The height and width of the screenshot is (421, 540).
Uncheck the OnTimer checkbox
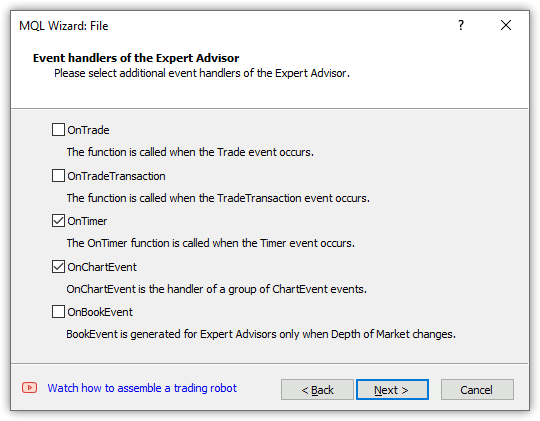click(58, 221)
